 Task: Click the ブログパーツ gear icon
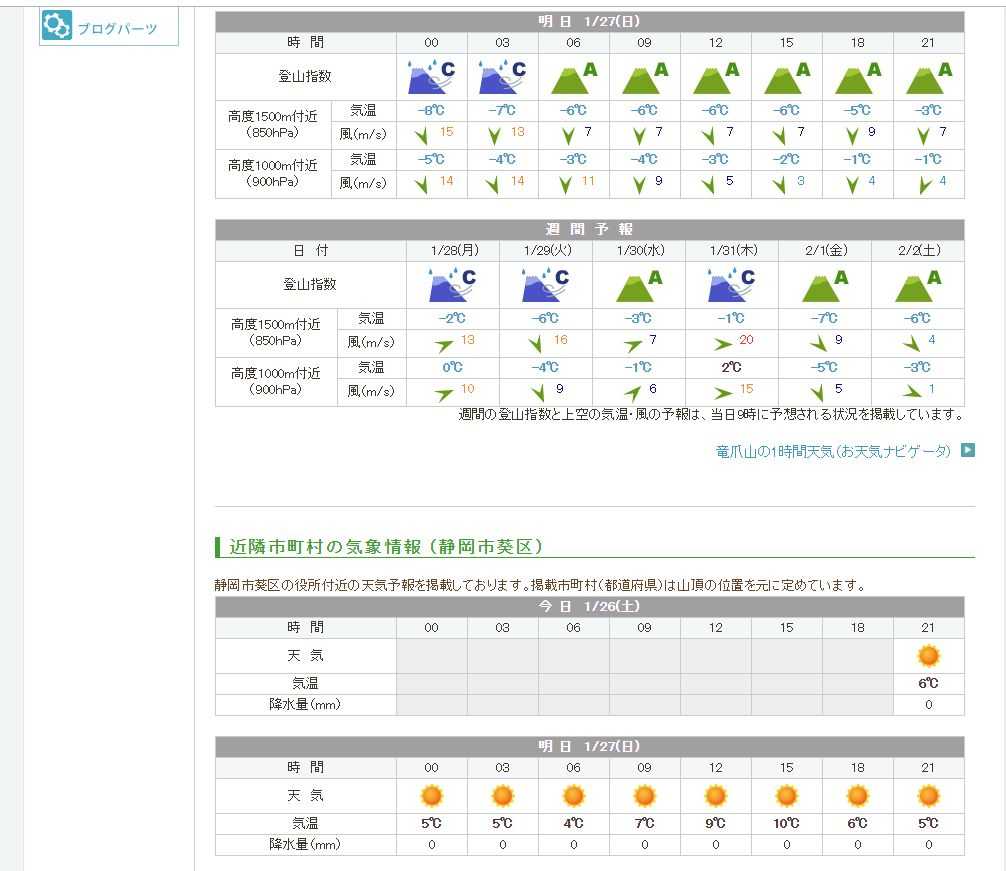58,27
